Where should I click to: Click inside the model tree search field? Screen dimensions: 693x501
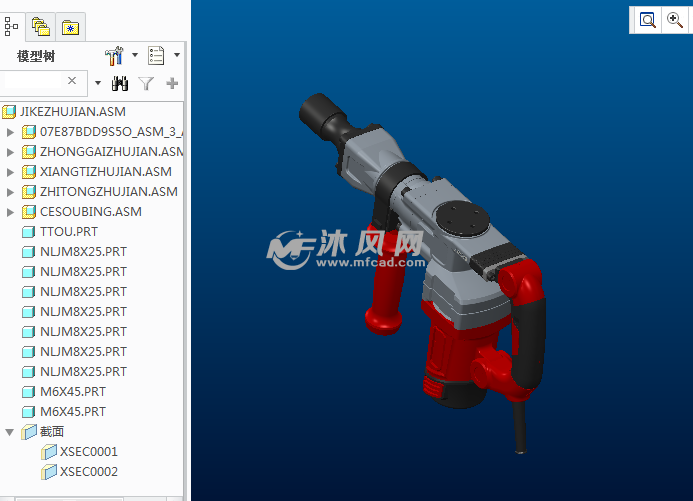33,81
